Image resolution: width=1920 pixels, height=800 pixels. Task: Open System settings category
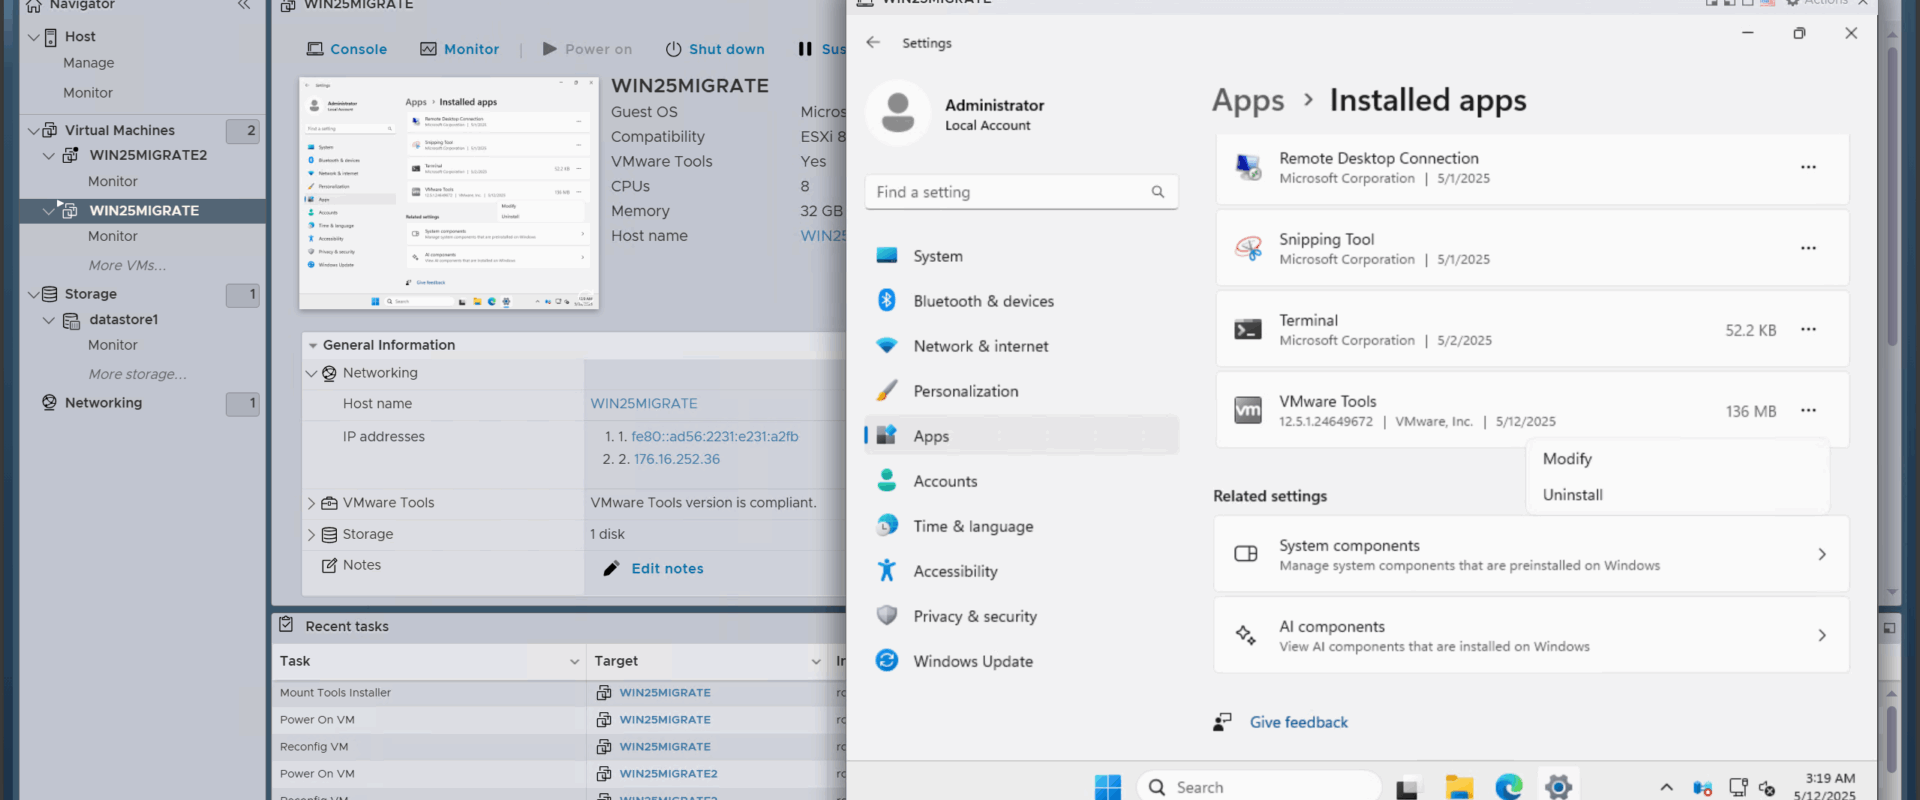(1021, 256)
